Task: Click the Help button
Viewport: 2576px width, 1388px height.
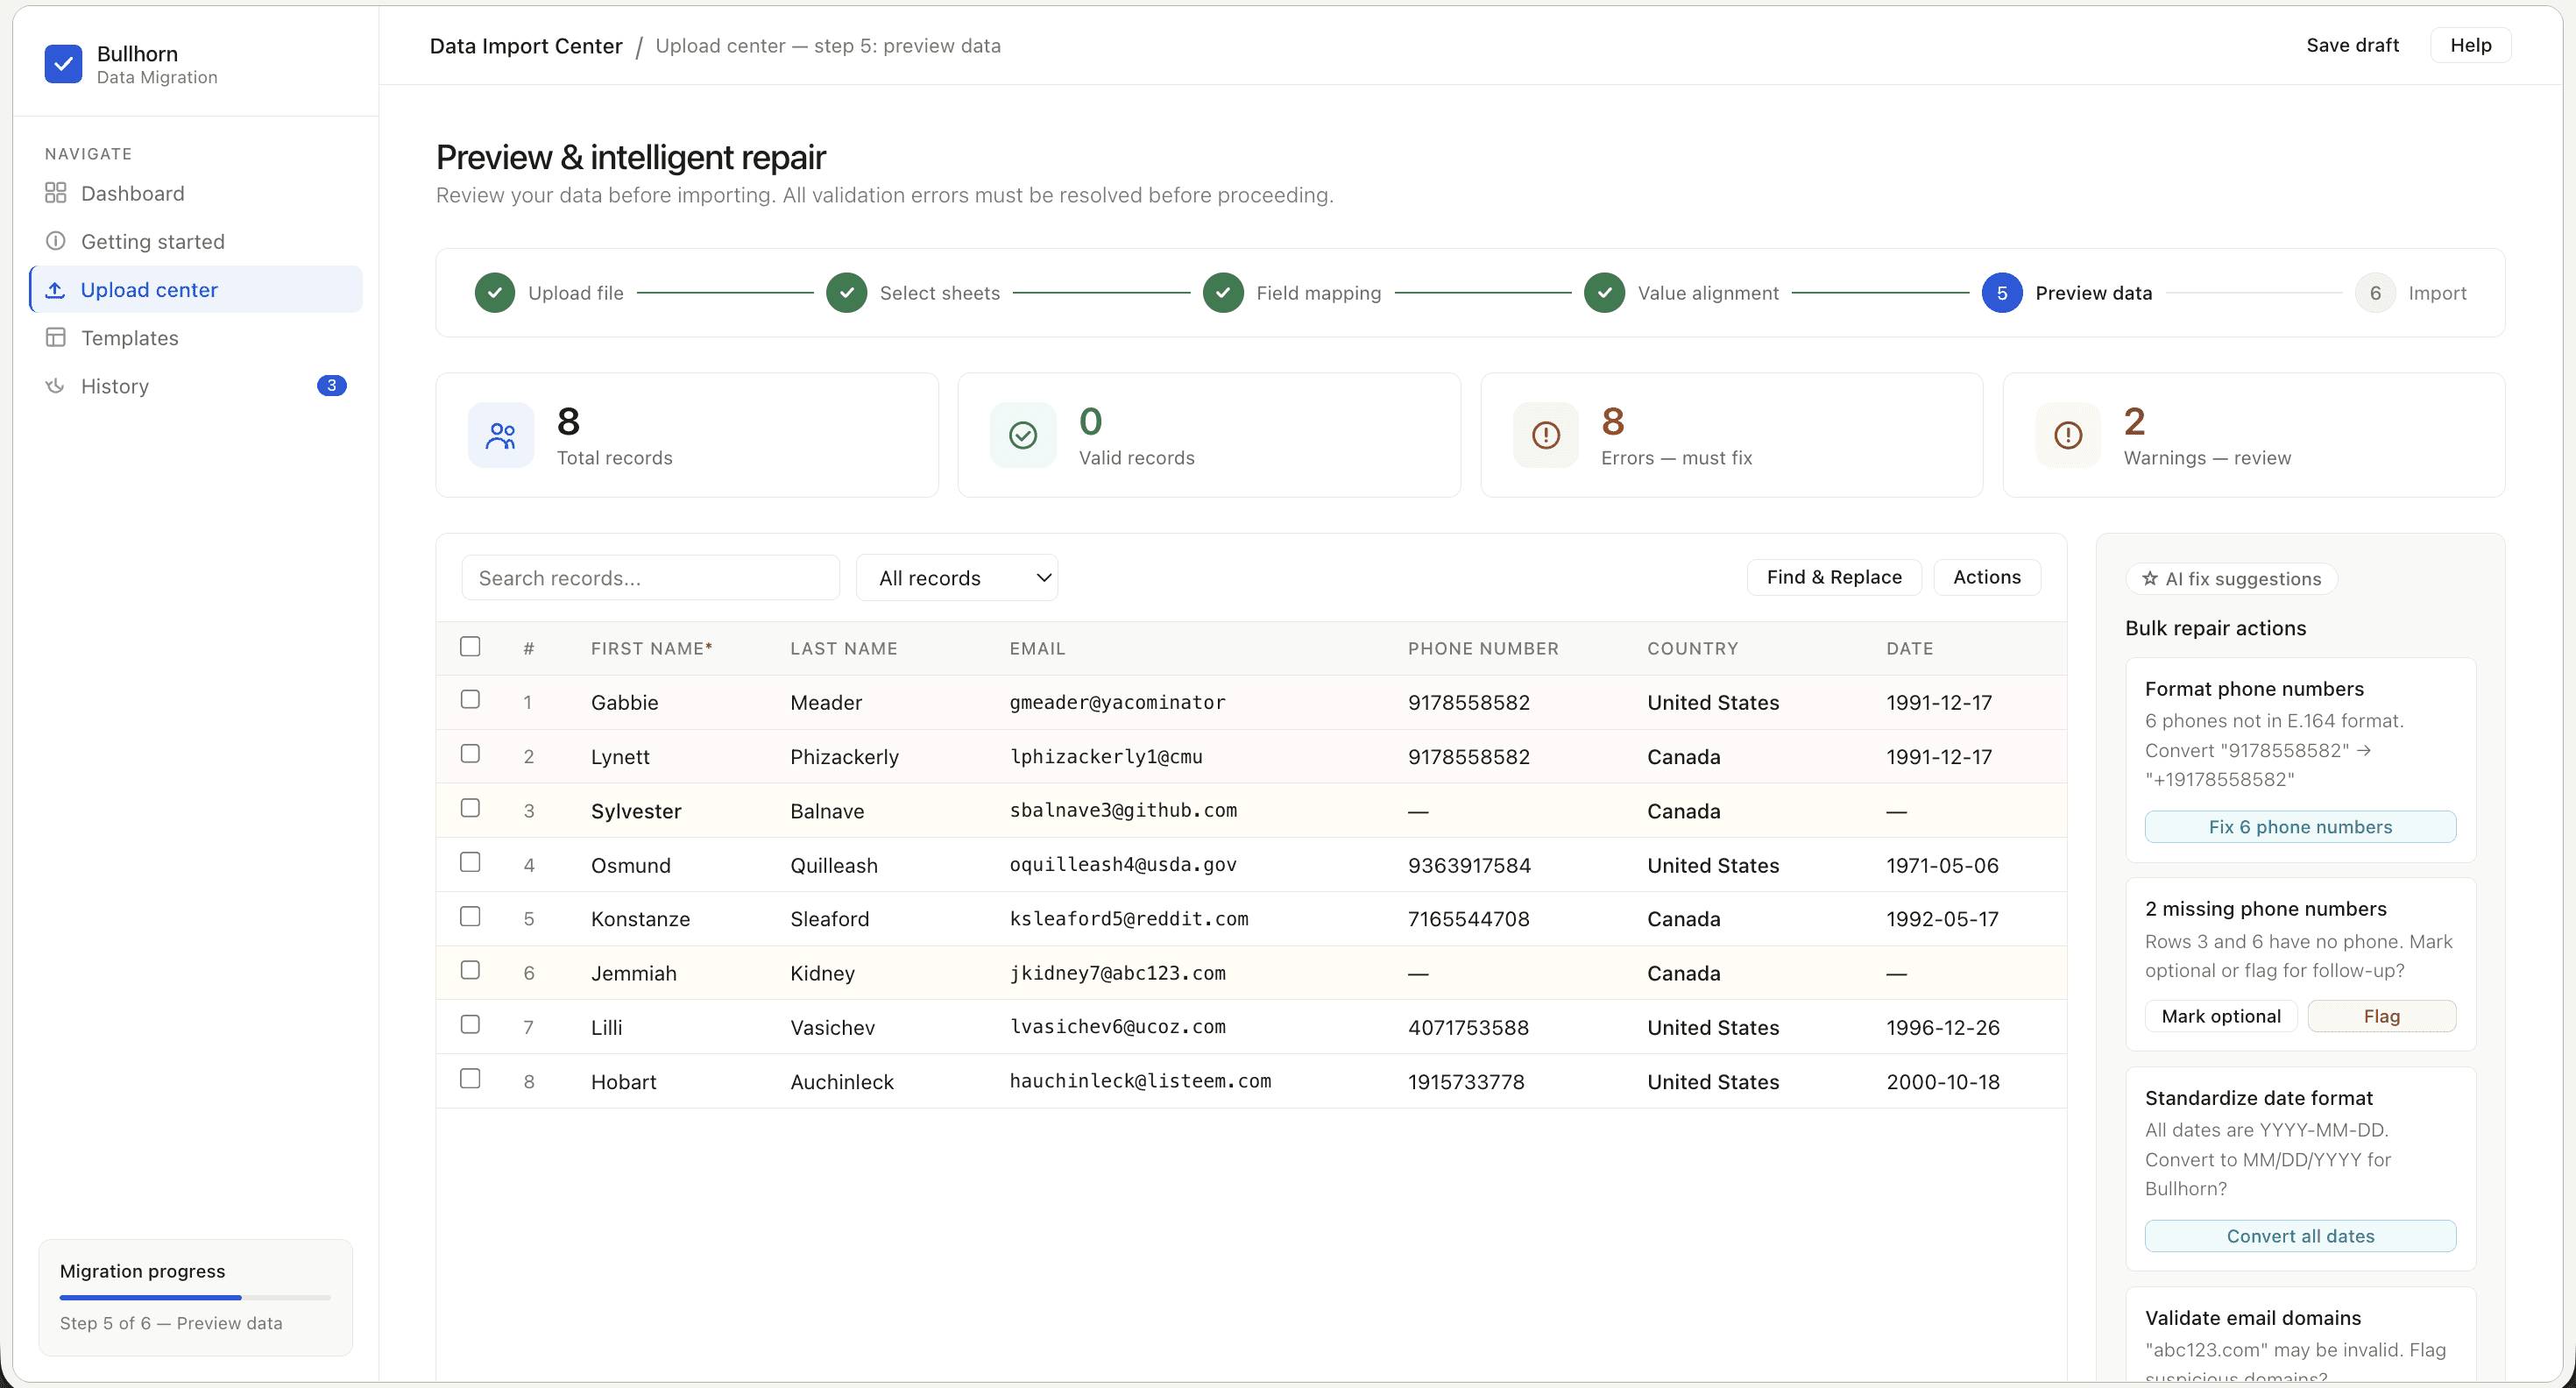Action: tap(2470, 45)
